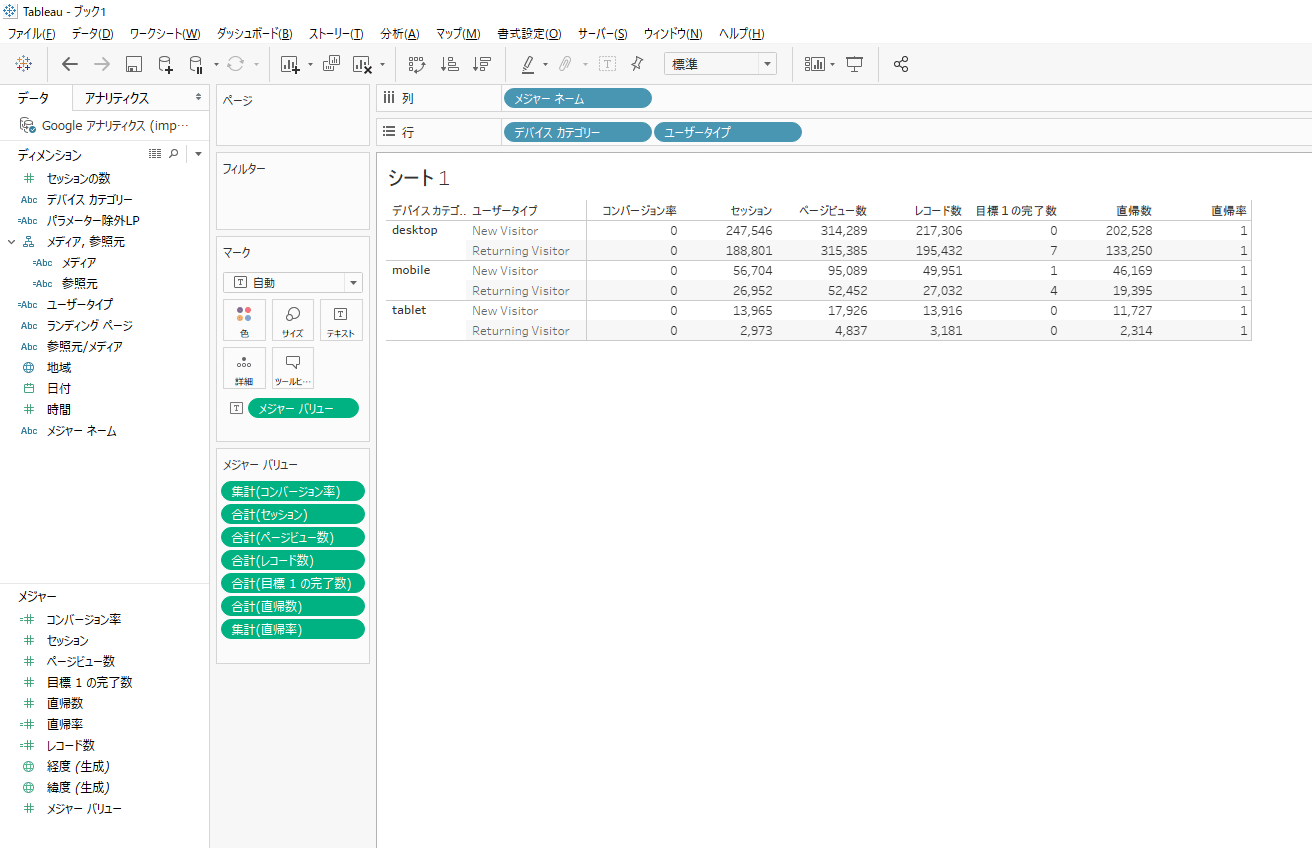
Task: Select the ランディング ページ dimension field
Action: point(89,325)
